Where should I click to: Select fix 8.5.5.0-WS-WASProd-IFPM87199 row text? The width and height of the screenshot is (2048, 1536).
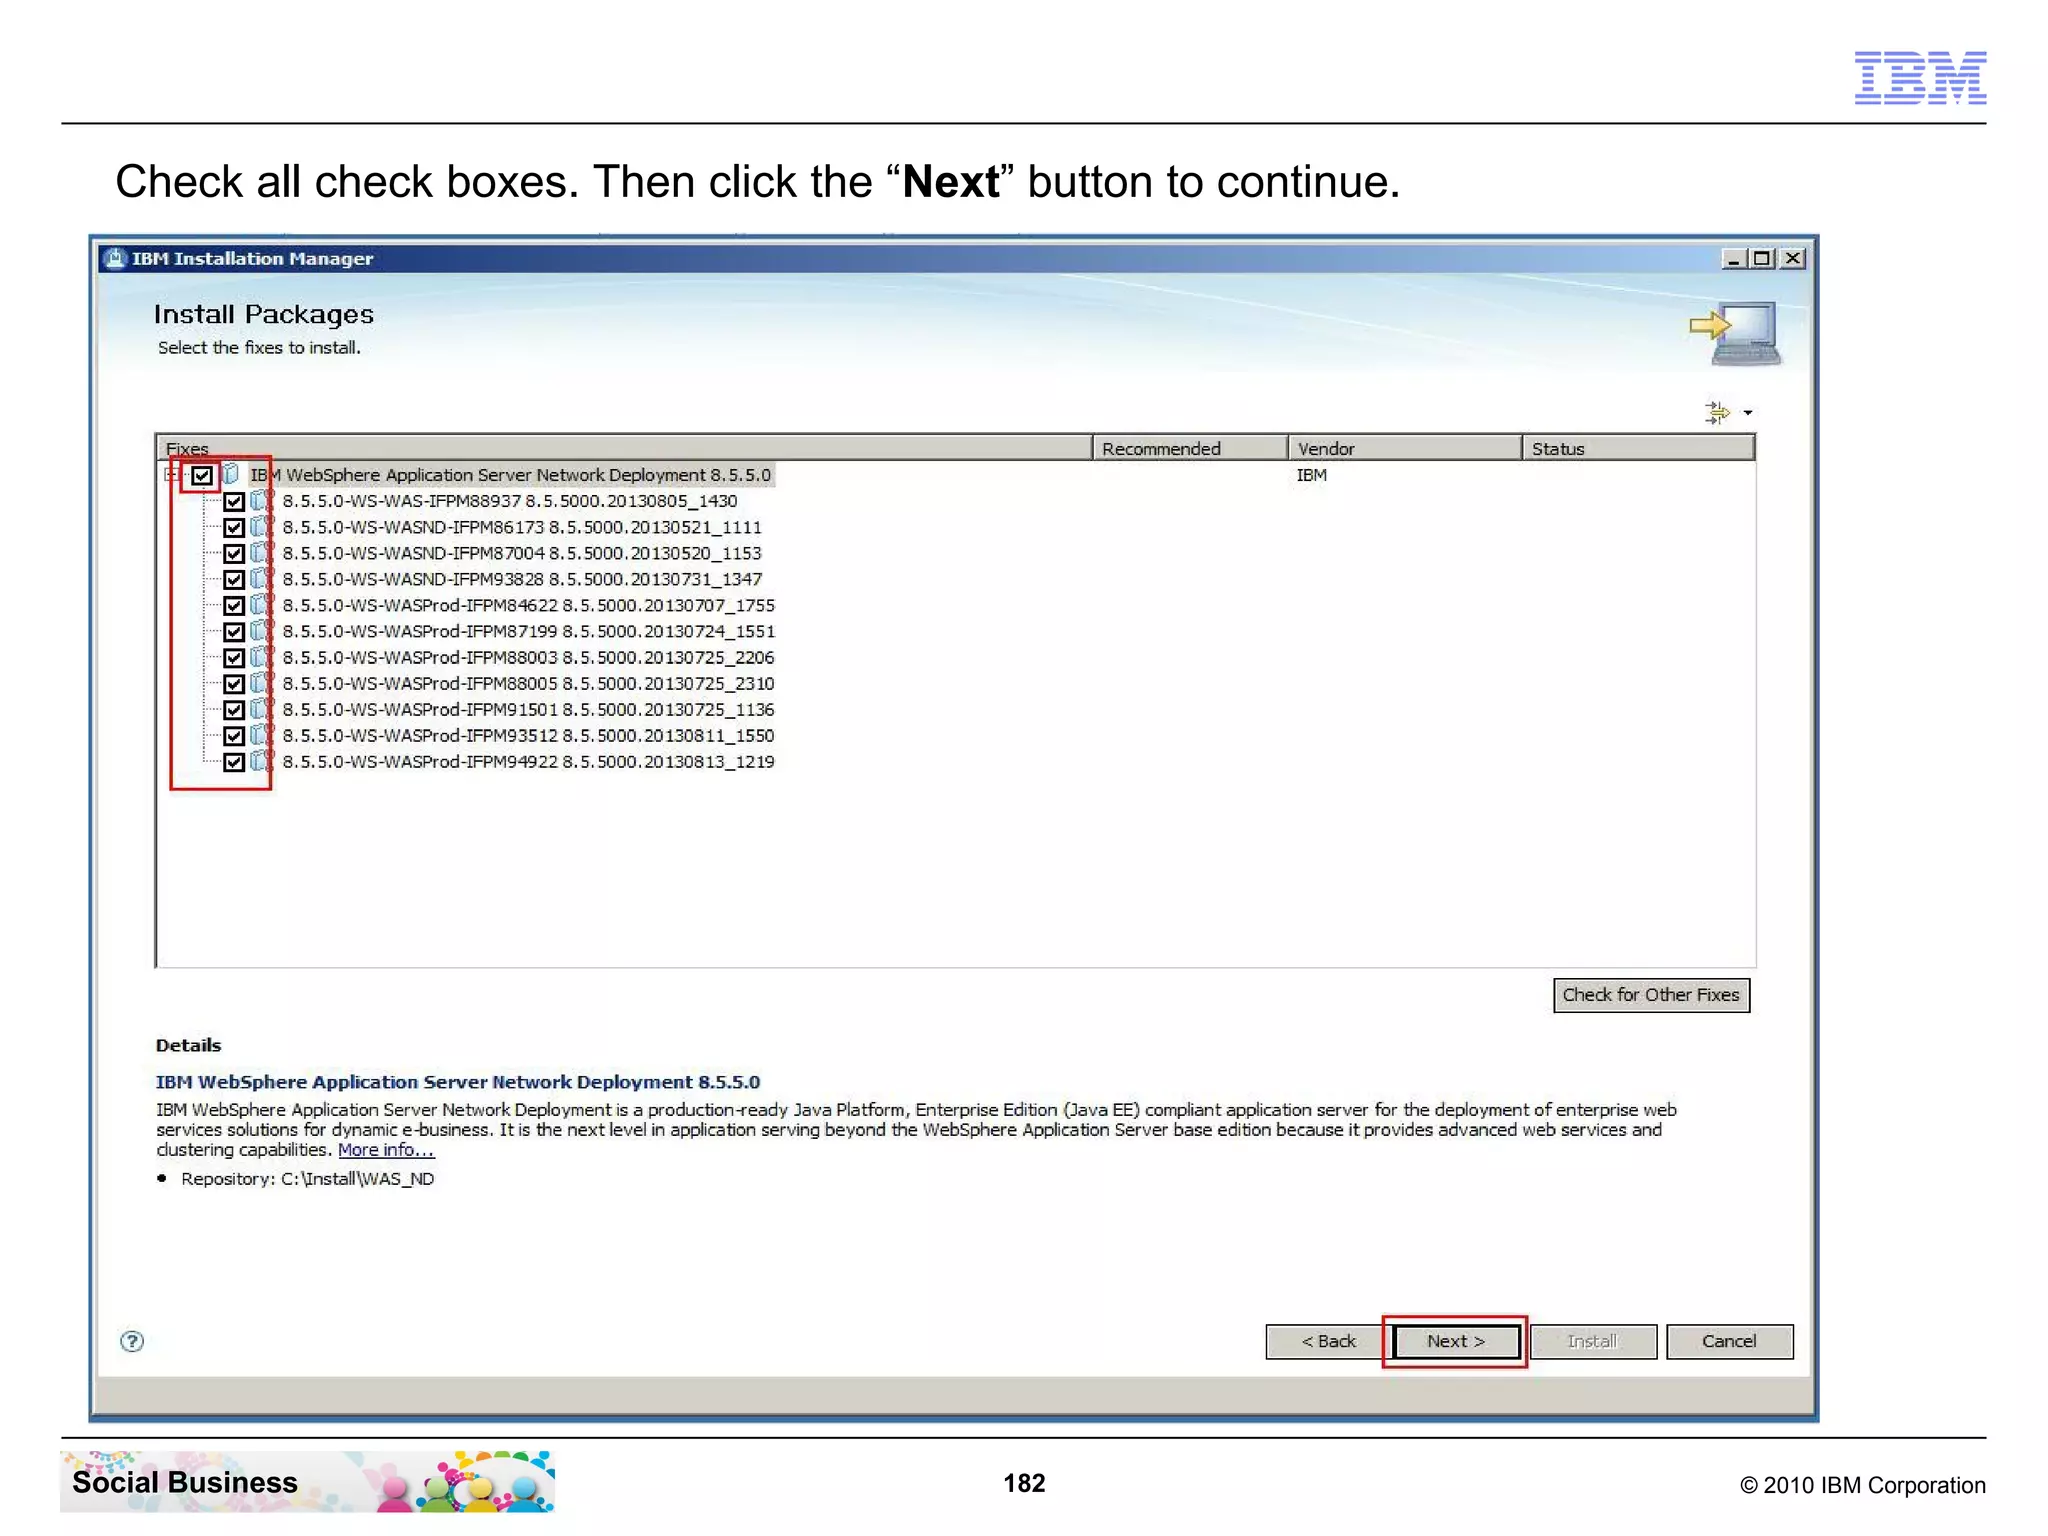tap(529, 631)
